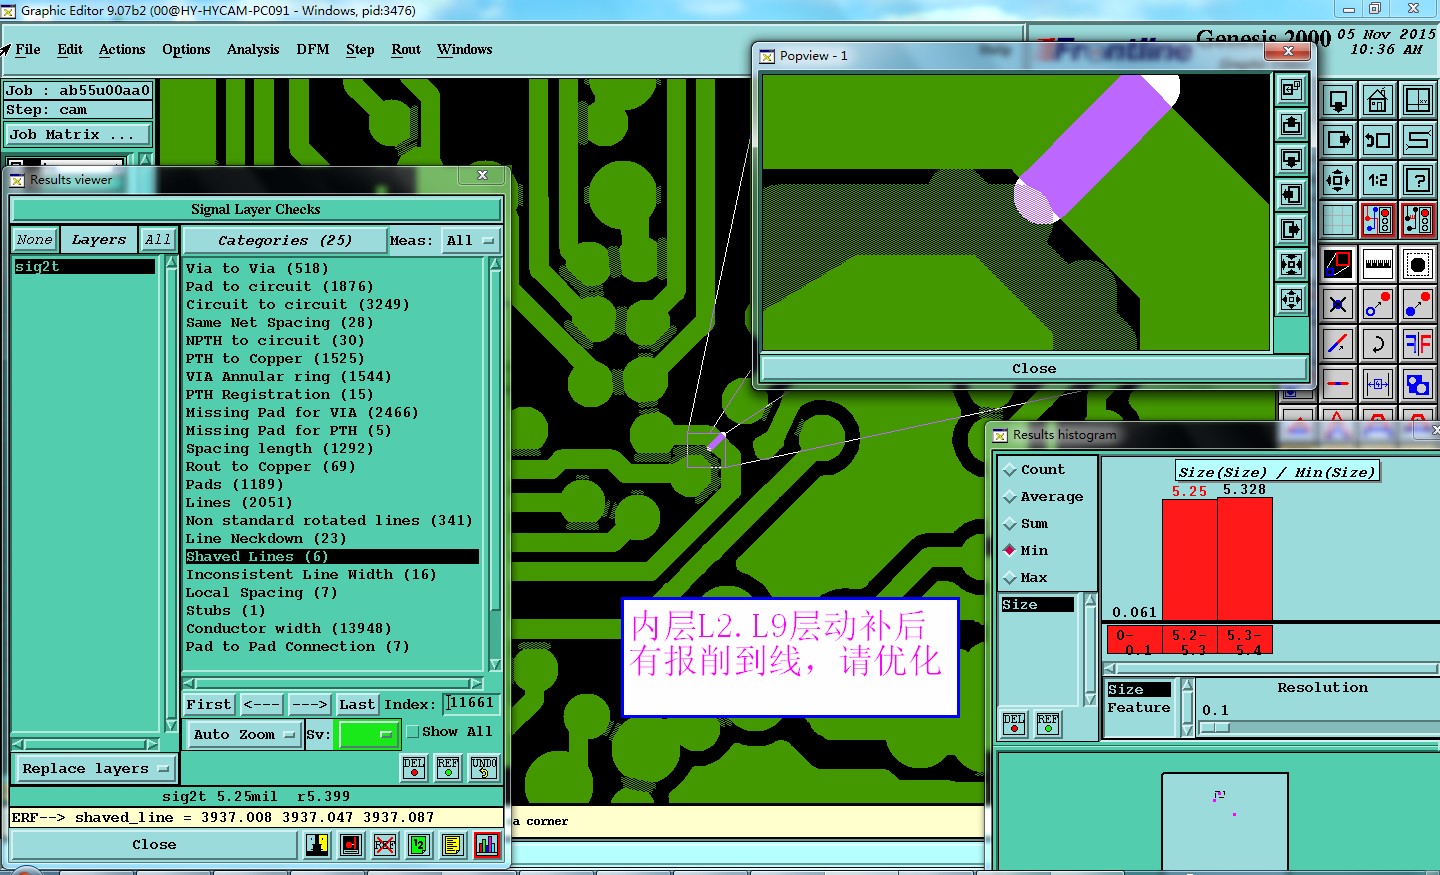The width and height of the screenshot is (1440, 875).
Task: Click the DEL icon in Results viewer
Action: tap(414, 768)
